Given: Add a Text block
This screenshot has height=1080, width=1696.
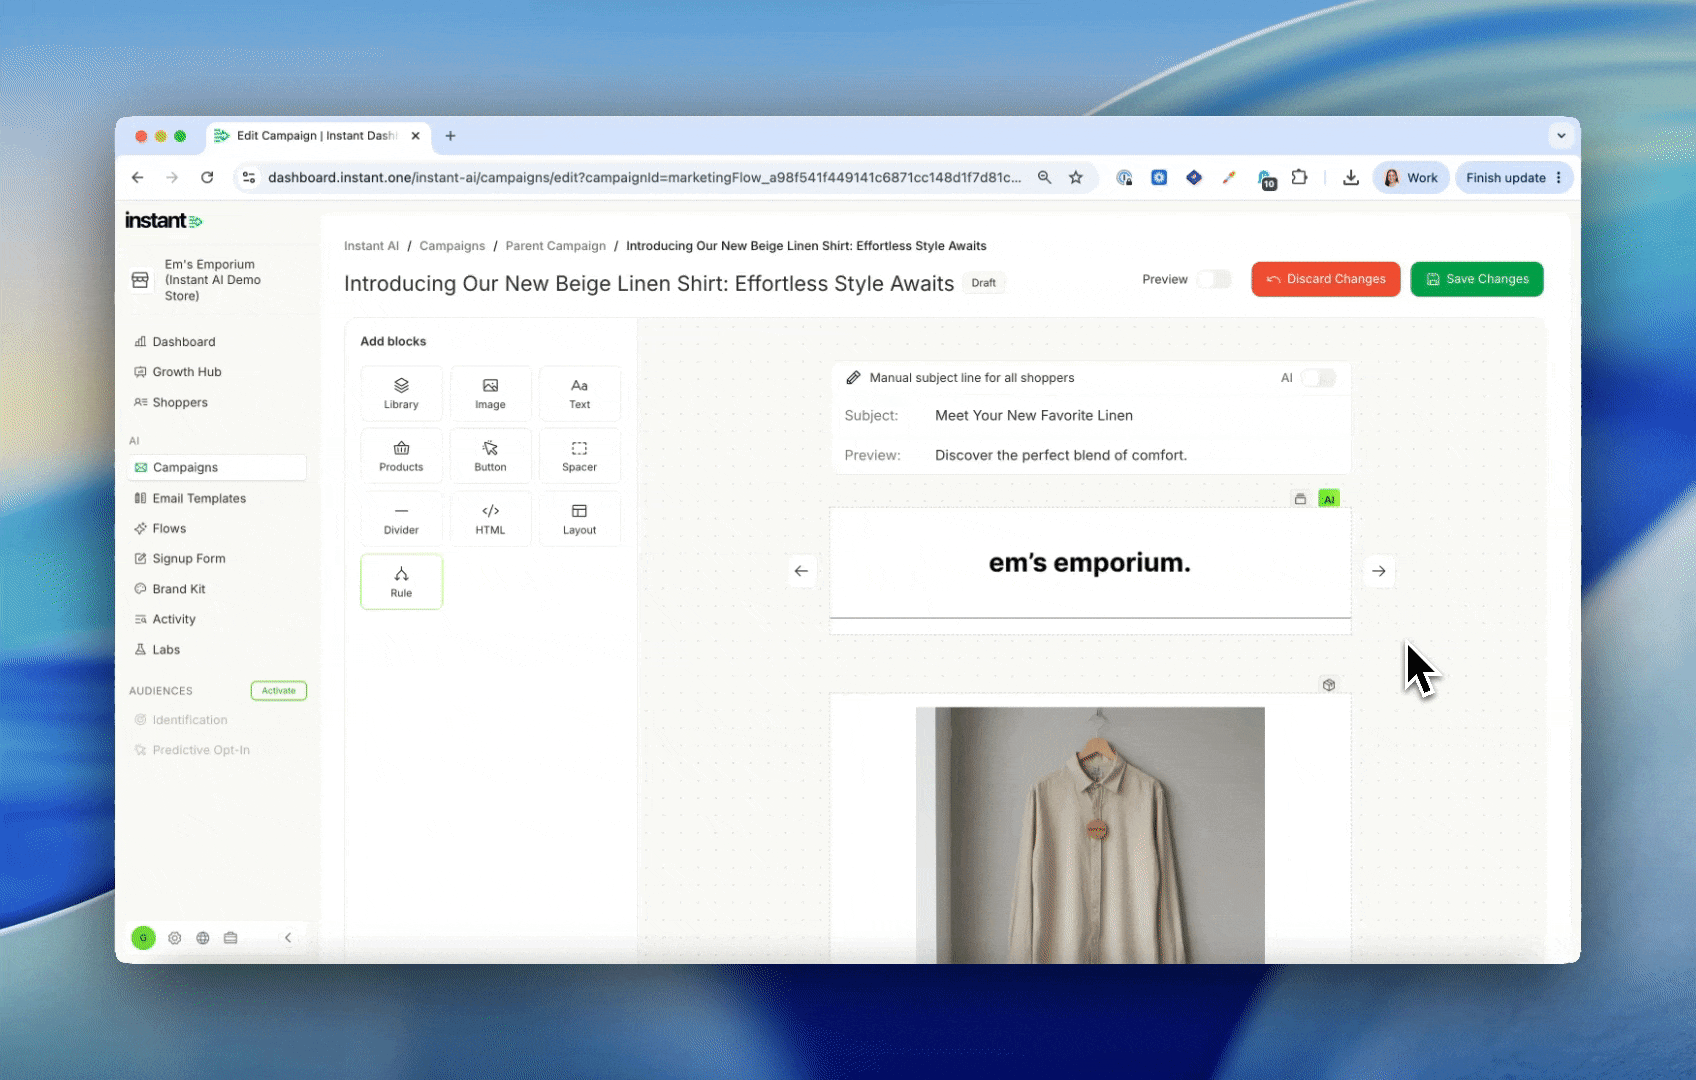Looking at the screenshot, I should 579,393.
